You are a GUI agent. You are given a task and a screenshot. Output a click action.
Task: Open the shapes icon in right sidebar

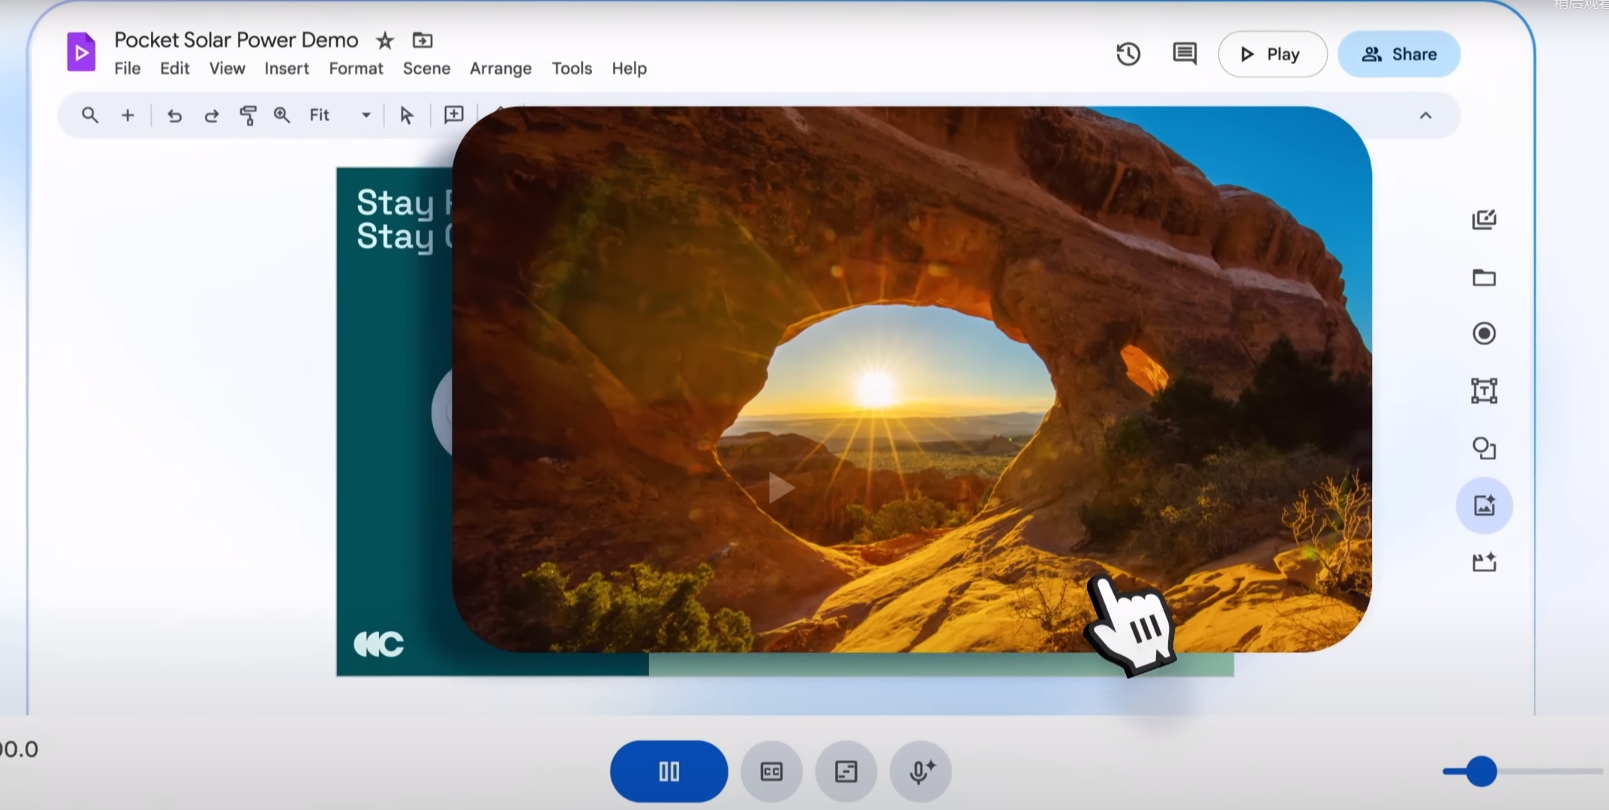[x=1484, y=448]
